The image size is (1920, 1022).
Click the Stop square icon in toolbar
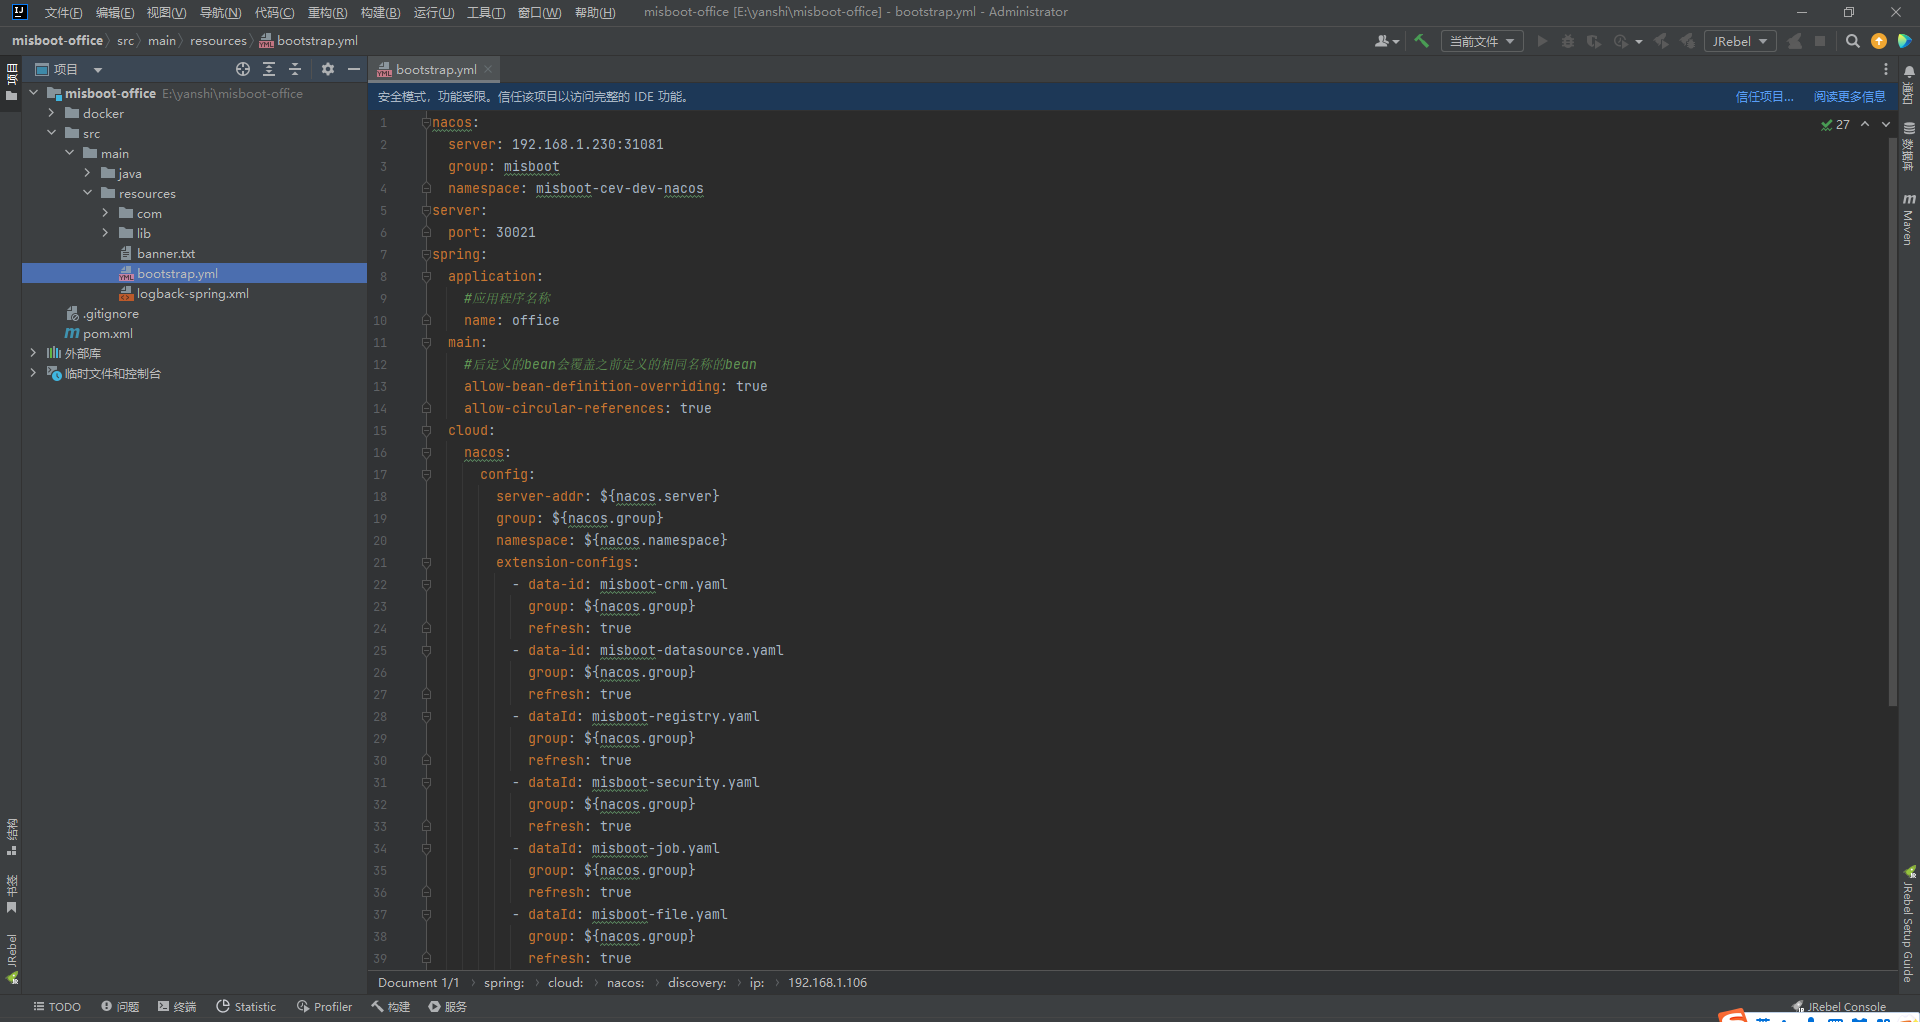(1820, 41)
